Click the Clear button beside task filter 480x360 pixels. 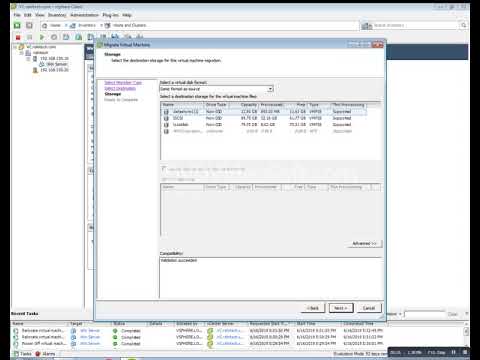pos(453,314)
